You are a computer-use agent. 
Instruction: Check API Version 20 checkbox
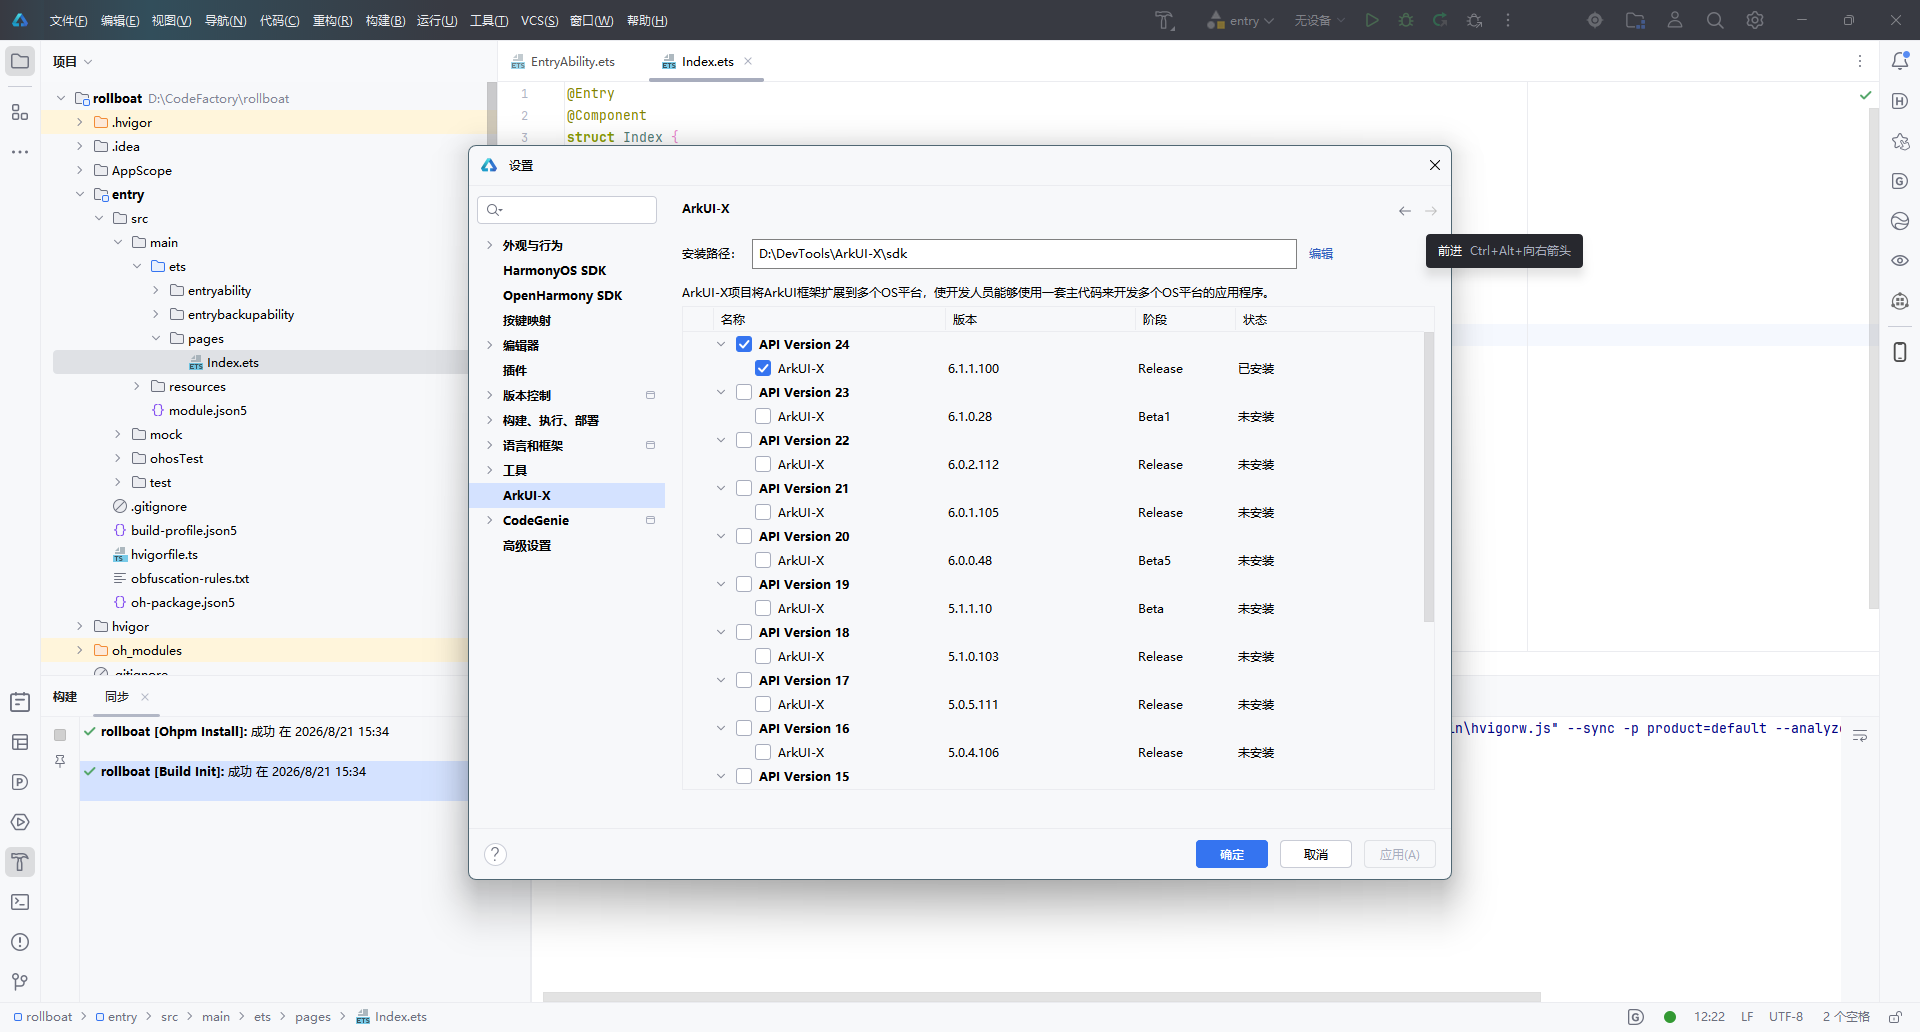click(744, 536)
